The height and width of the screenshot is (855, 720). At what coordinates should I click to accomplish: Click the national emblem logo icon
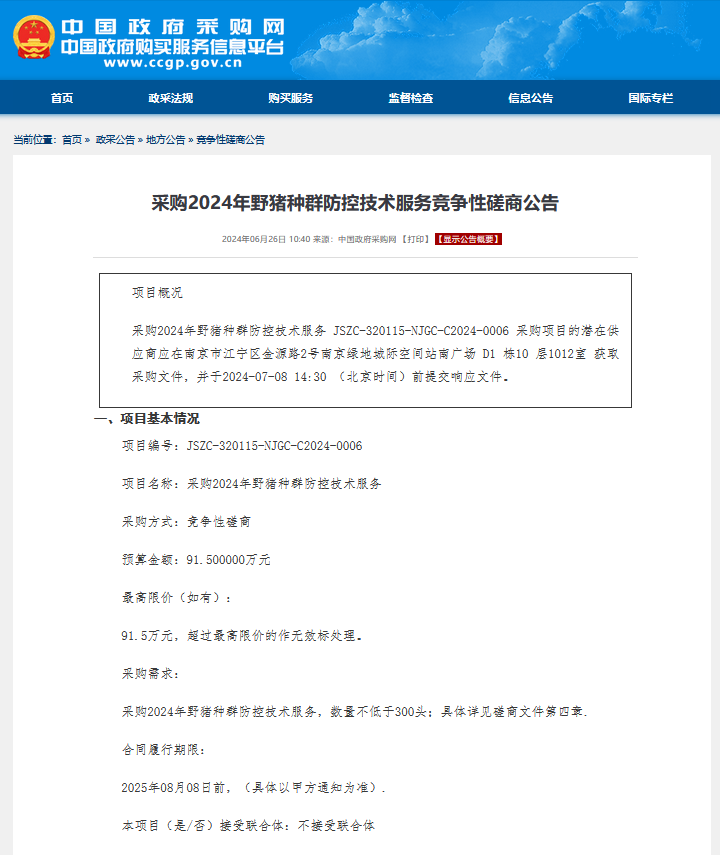point(34,38)
